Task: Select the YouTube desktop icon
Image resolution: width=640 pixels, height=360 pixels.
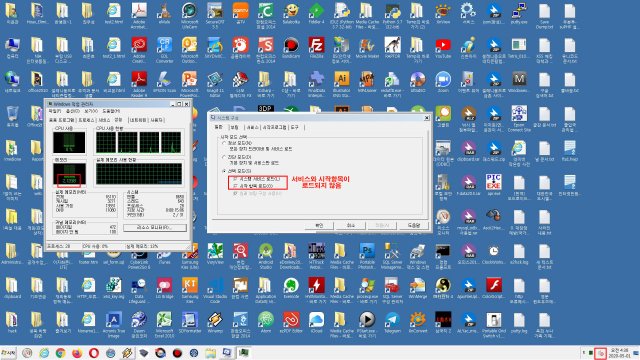Action: (x=443, y=45)
